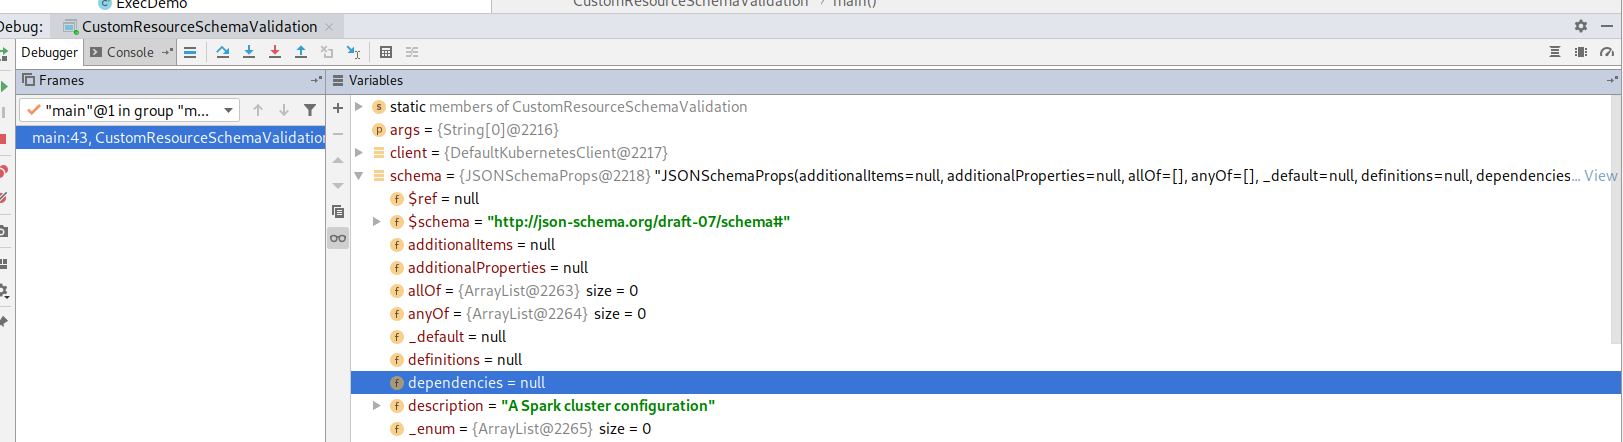Select the dependencies = null variable row
The width and height of the screenshot is (1623, 442).
(x=985, y=383)
